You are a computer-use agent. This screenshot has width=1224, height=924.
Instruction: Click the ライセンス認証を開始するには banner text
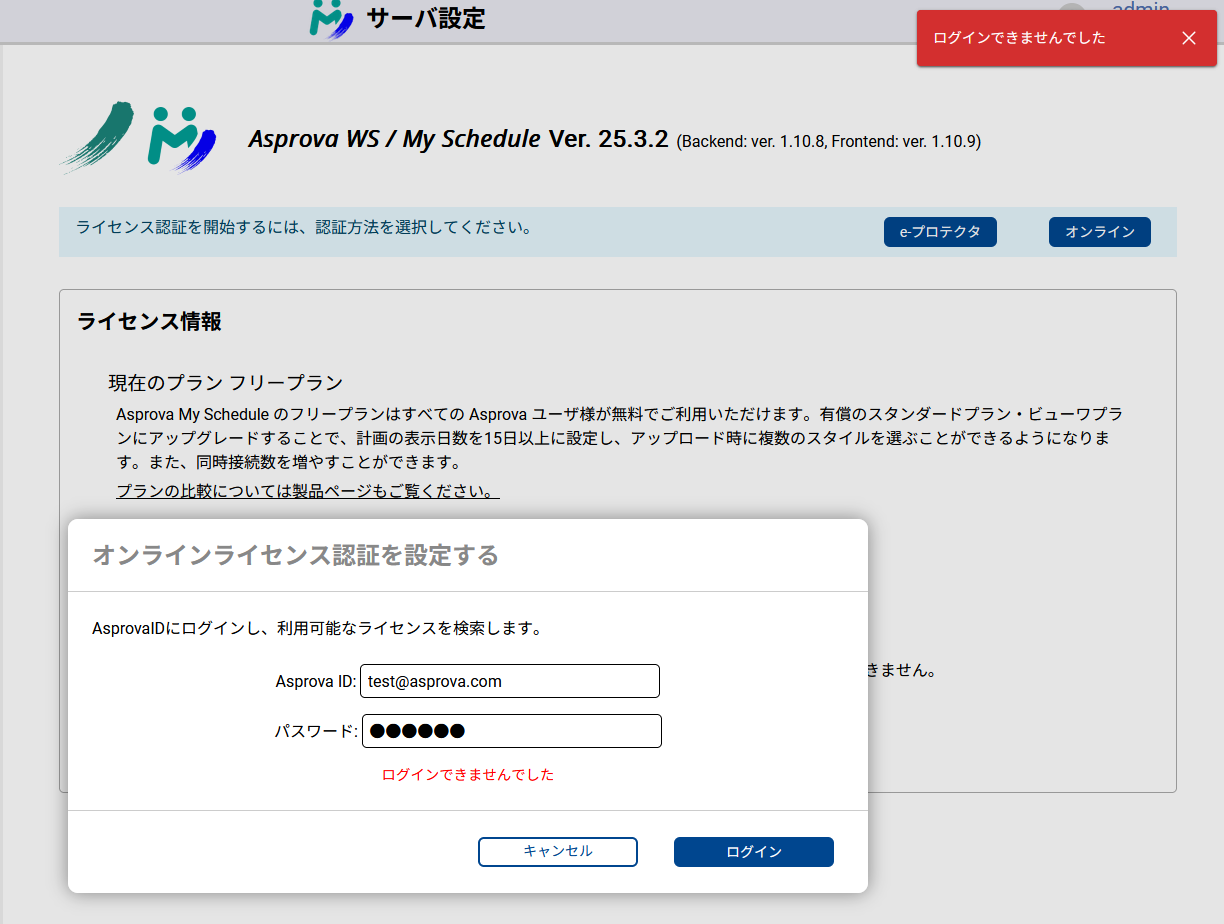coord(304,228)
